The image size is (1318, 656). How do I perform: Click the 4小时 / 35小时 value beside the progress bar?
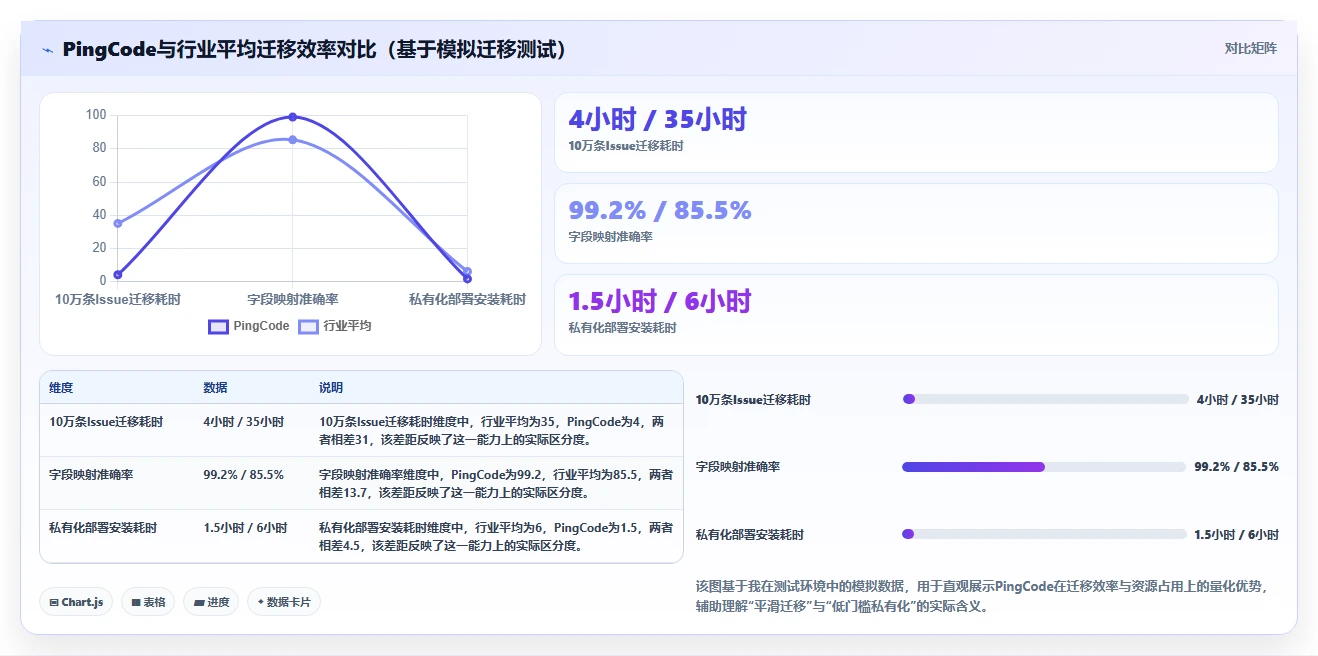pyautogui.click(x=1237, y=400)
